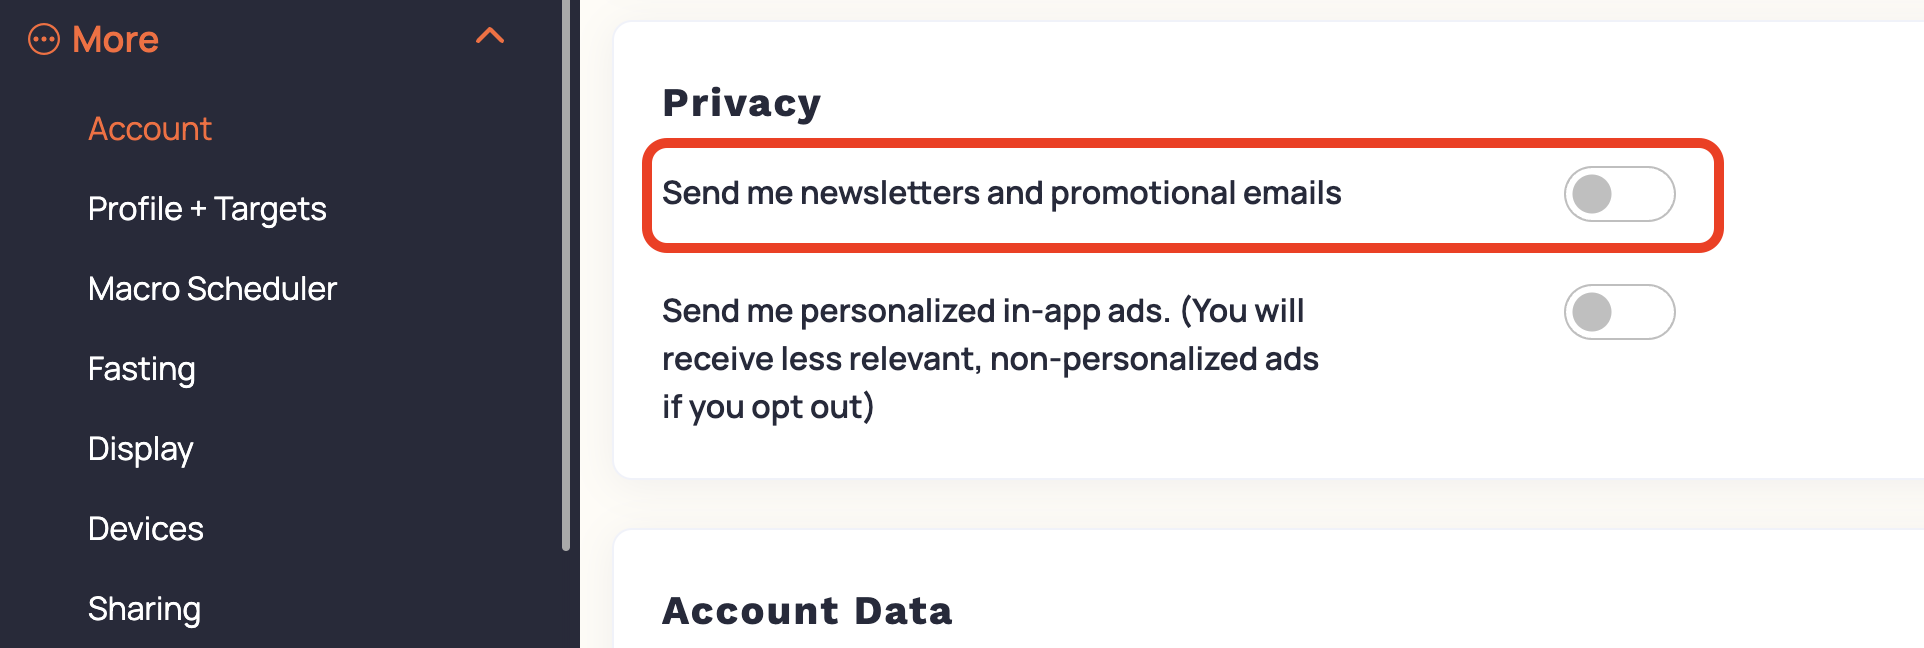The width and height of the screenshot is (1924, 648).
Task: Click the newsletters and promotional emails text
Action: point(1001,193)
